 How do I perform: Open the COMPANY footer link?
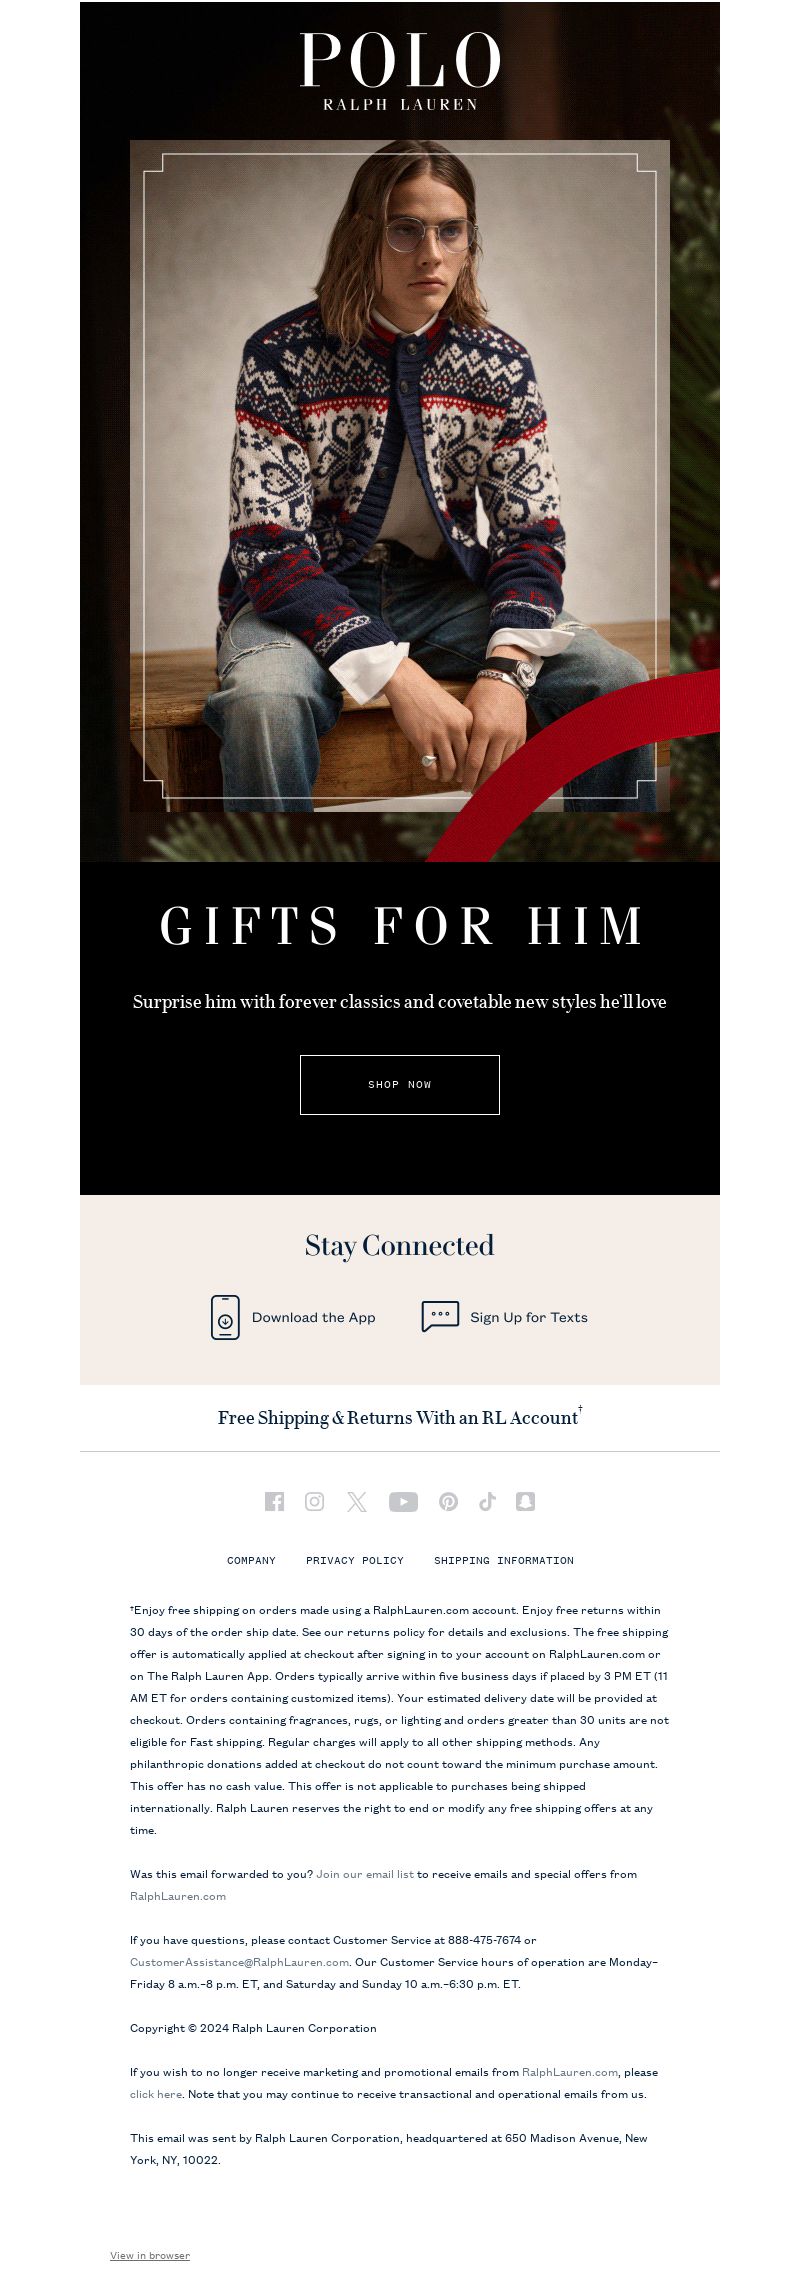point(251,1560)
